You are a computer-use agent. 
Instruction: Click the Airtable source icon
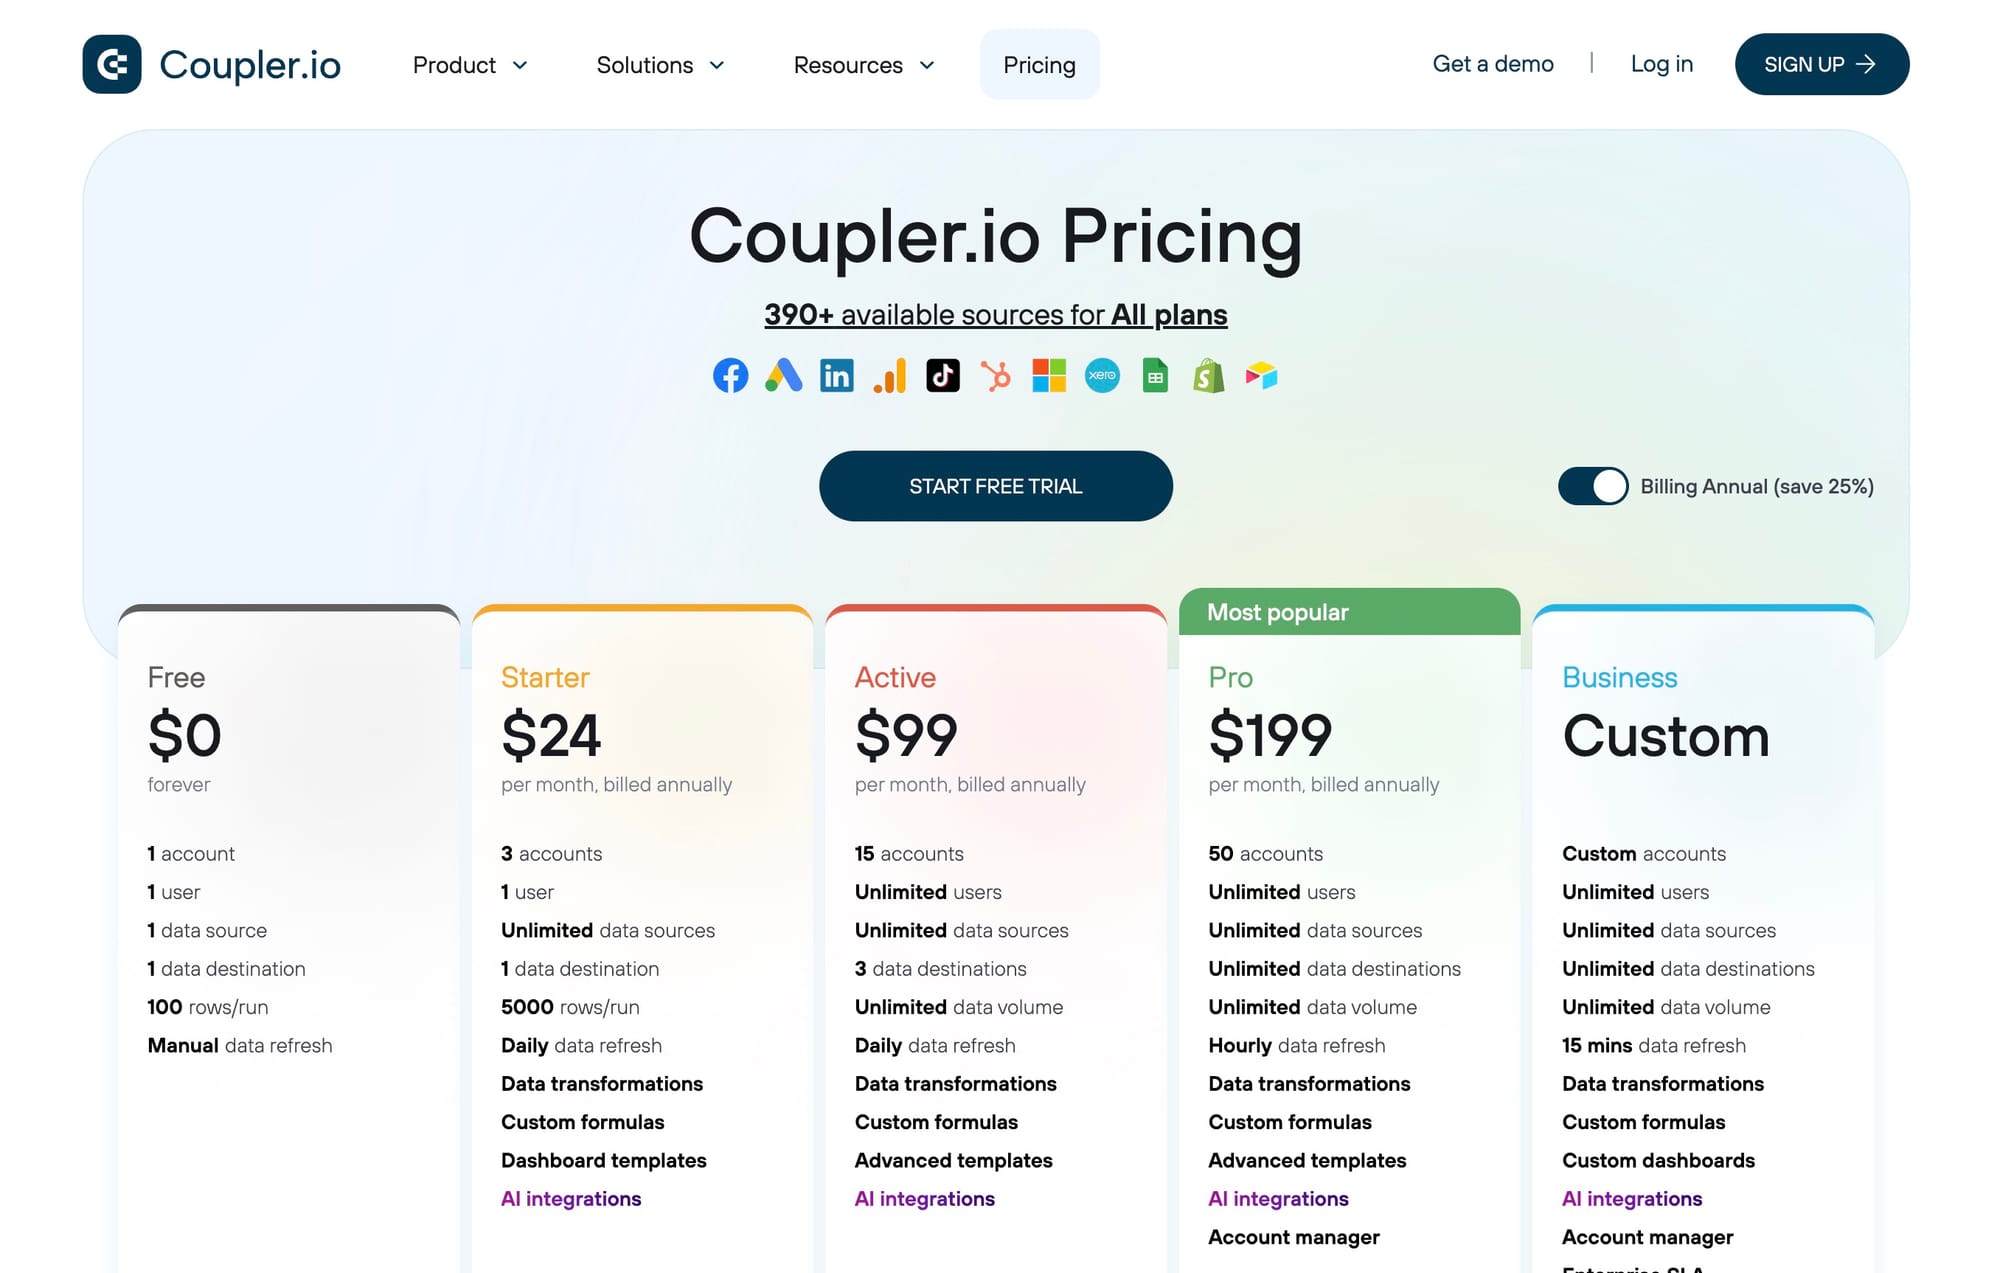click(1261, 376)
